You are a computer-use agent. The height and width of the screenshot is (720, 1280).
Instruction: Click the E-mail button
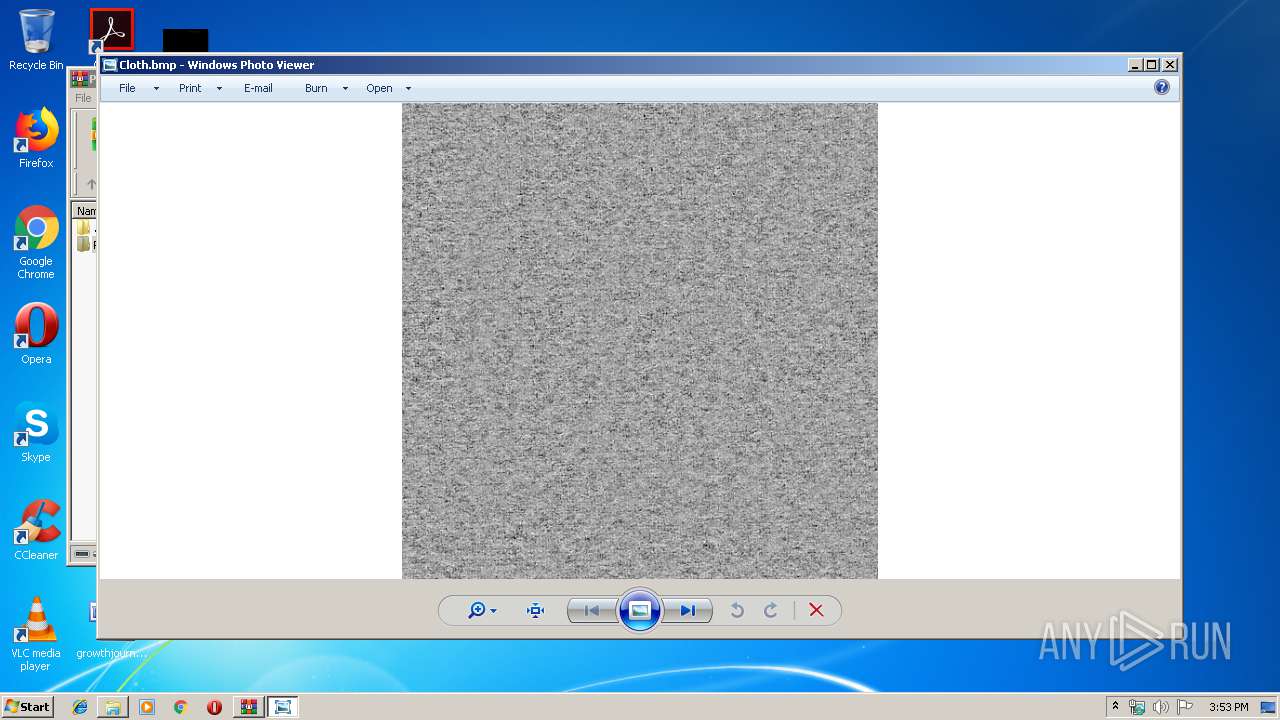click(258, 88)
